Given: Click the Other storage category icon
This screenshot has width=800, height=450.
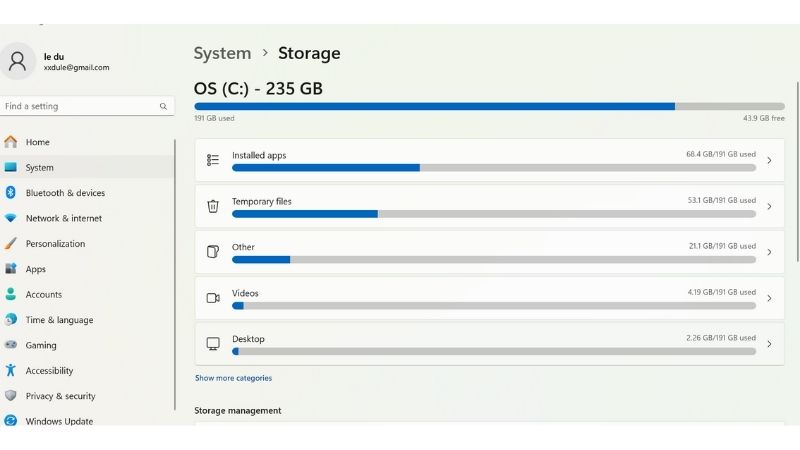Looking at the screenshot, I should click(212, 252).
